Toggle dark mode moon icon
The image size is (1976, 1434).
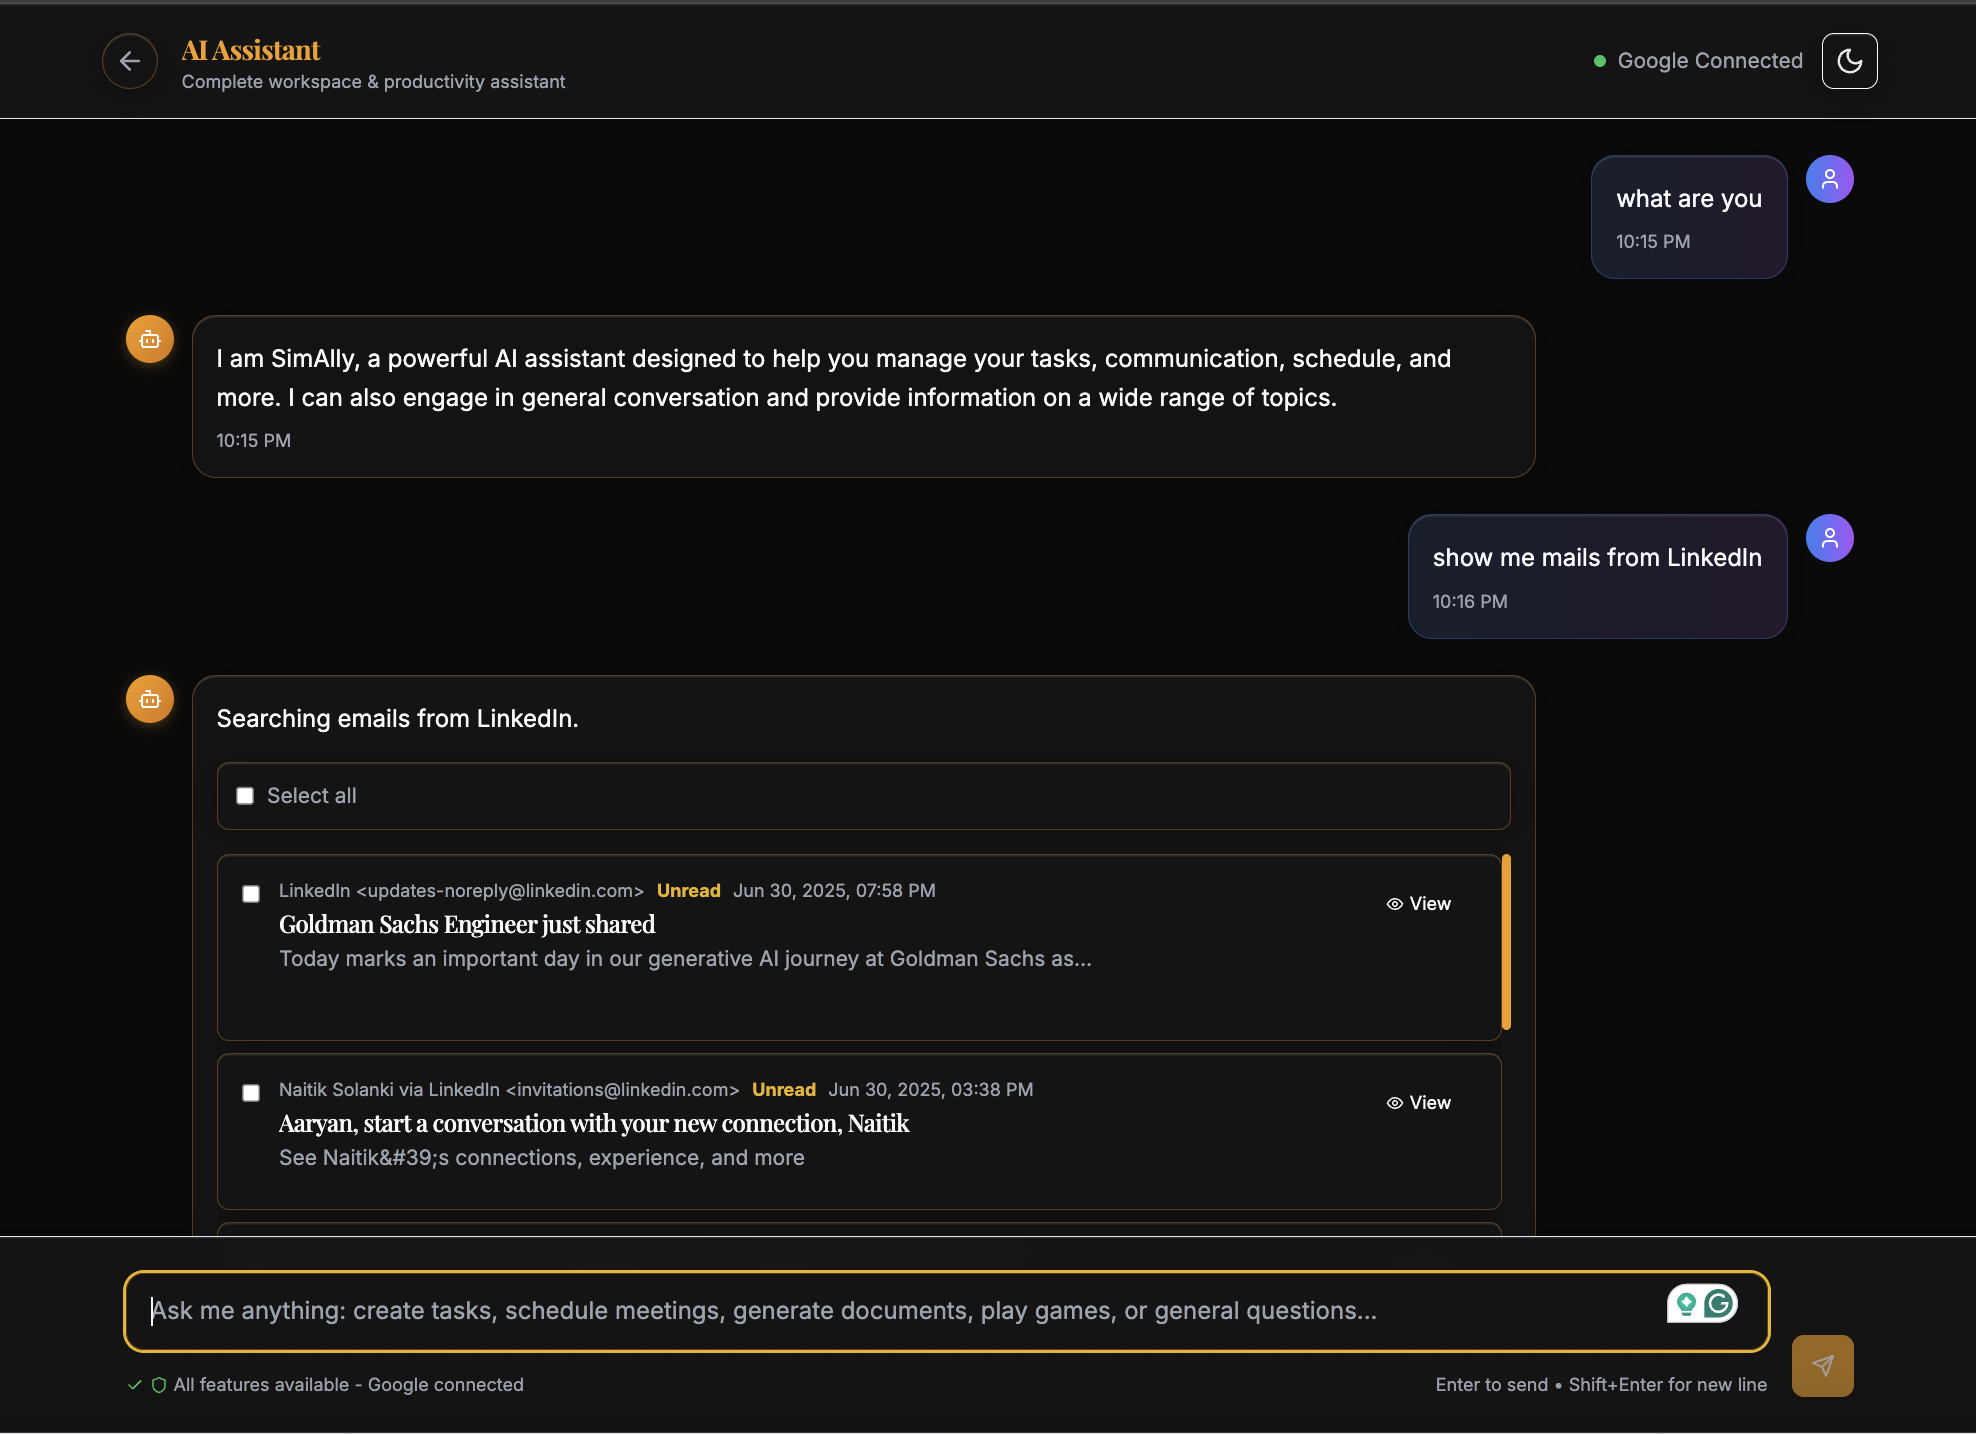[x=1849, y=61]
